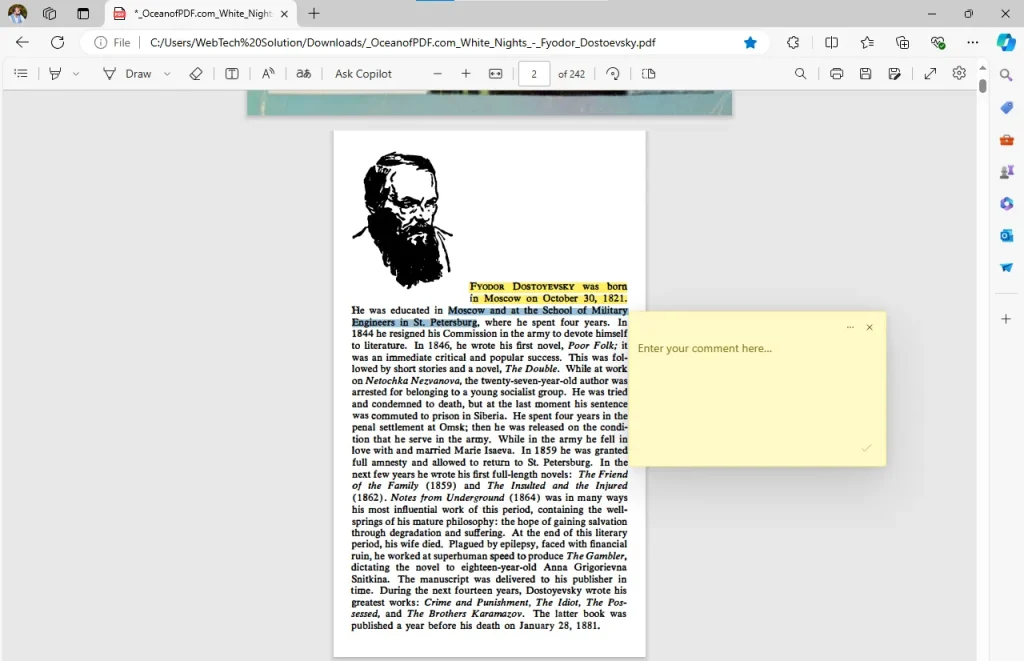Open Edge Settings and more menu
The height and width of the screenshot is (661, 1024).
point(972,42)
